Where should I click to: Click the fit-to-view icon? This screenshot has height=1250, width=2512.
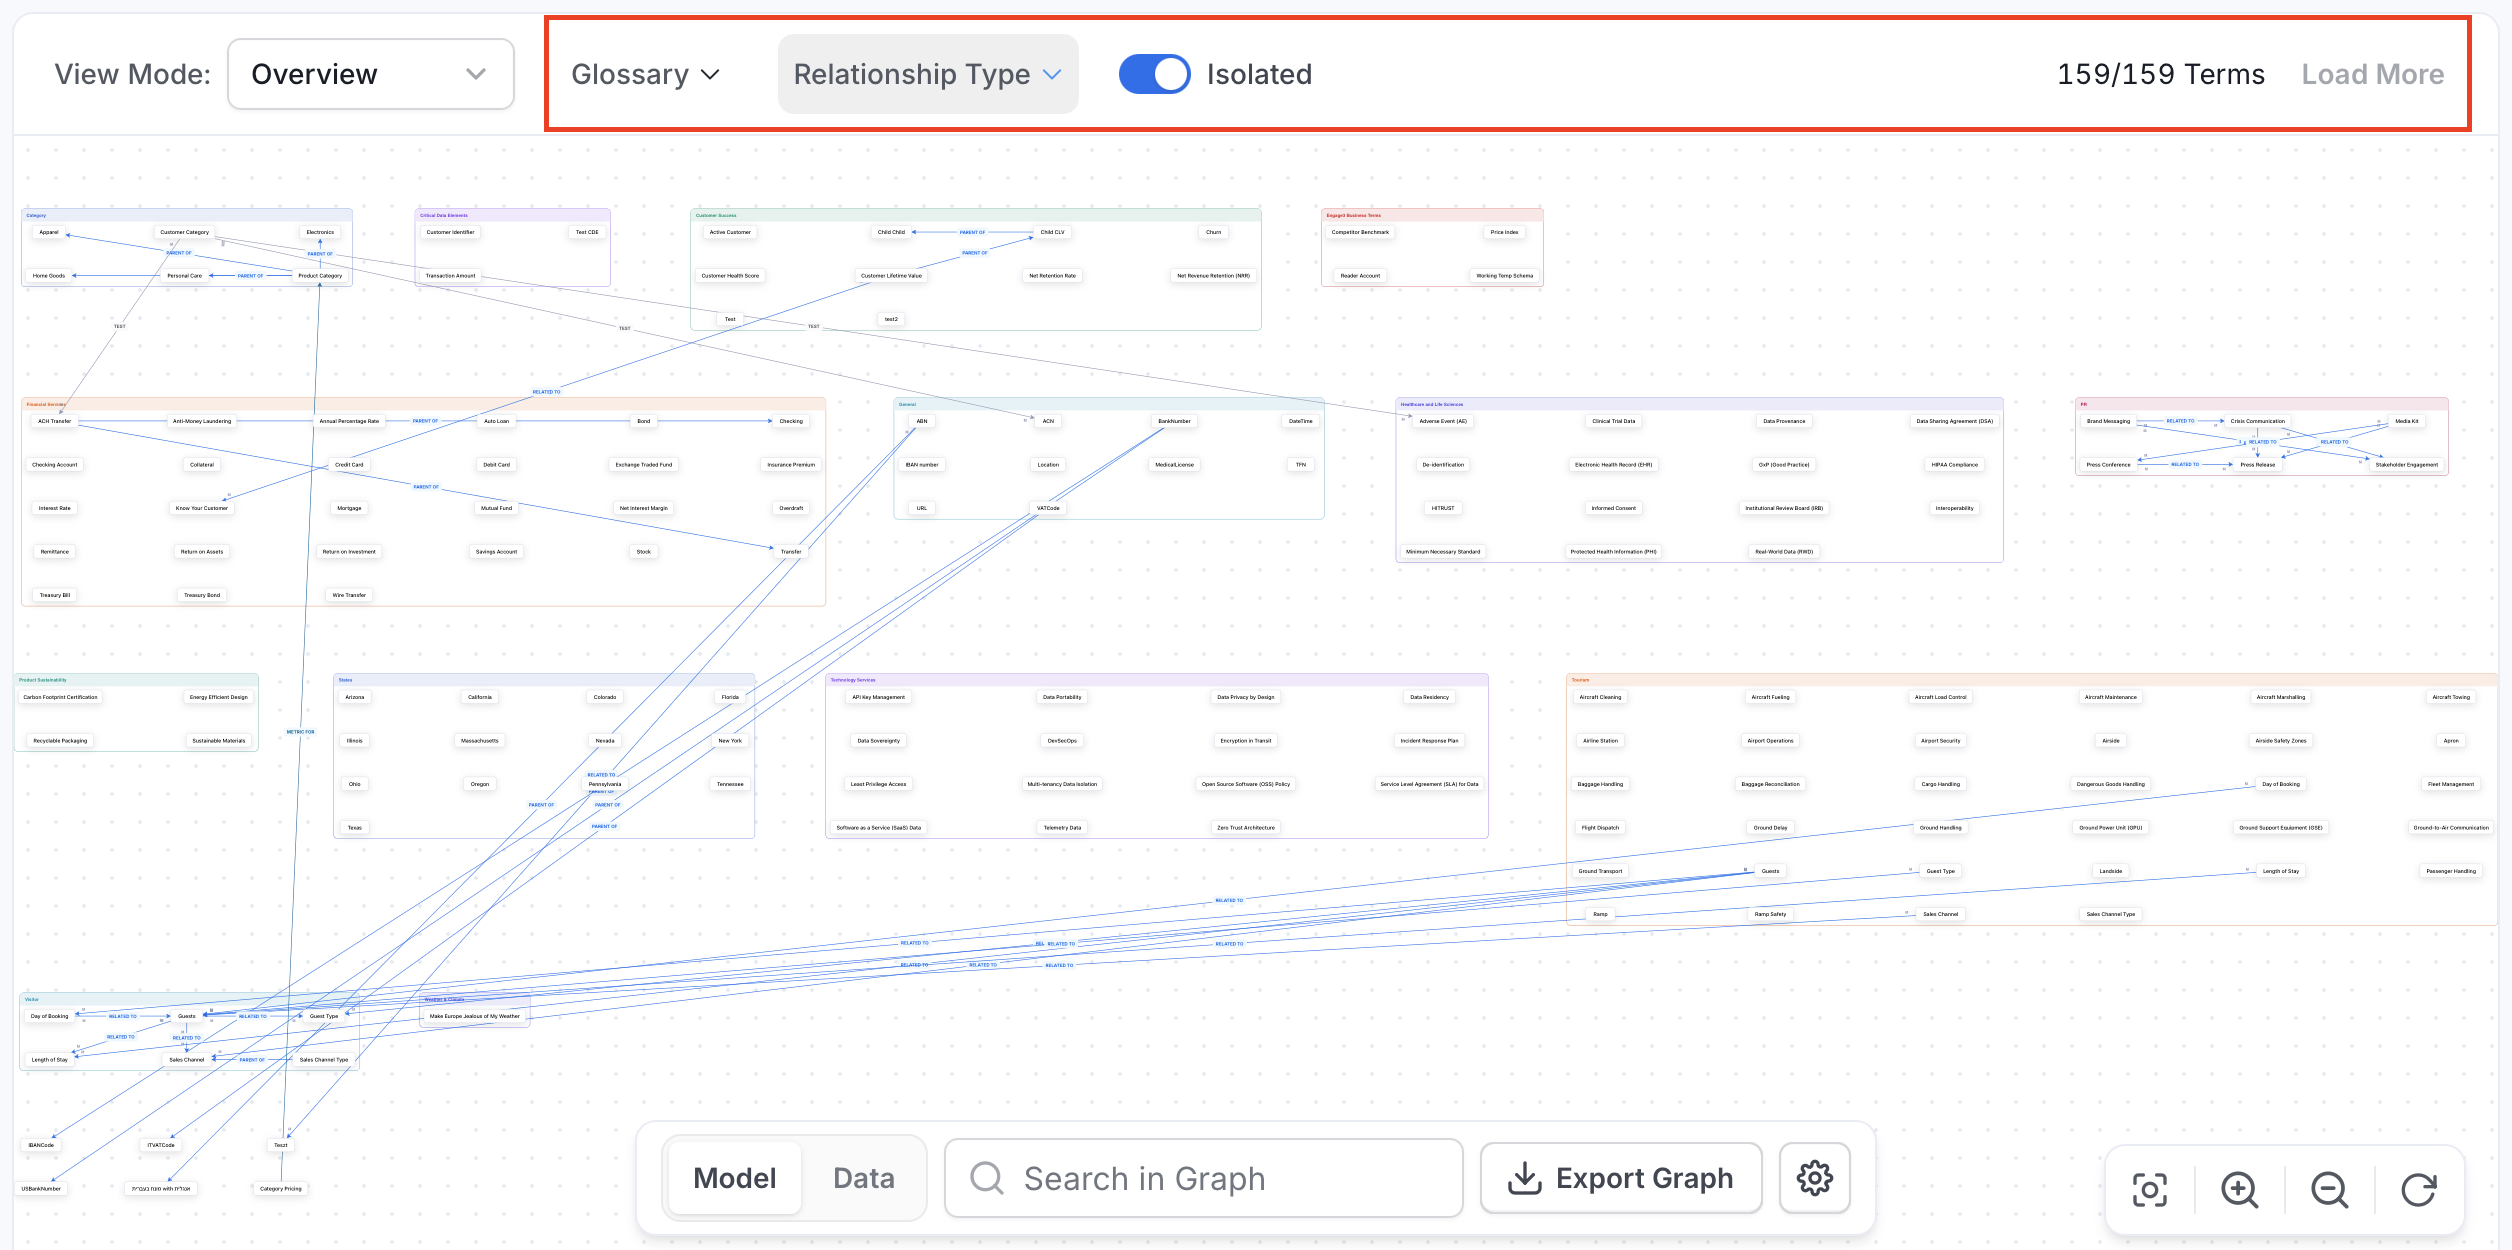point(2149,1190)
